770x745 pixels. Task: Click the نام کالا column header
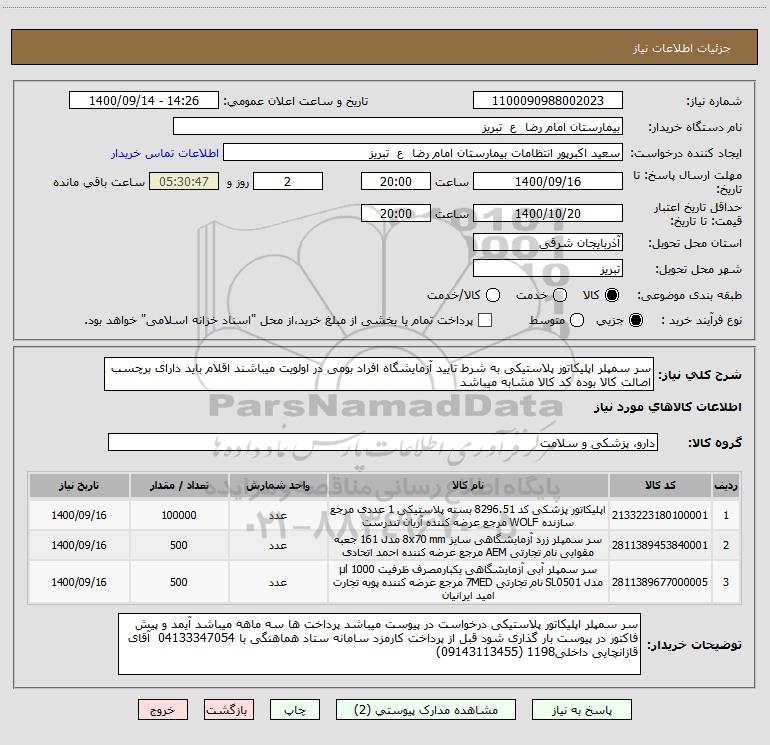click(468, 486)
